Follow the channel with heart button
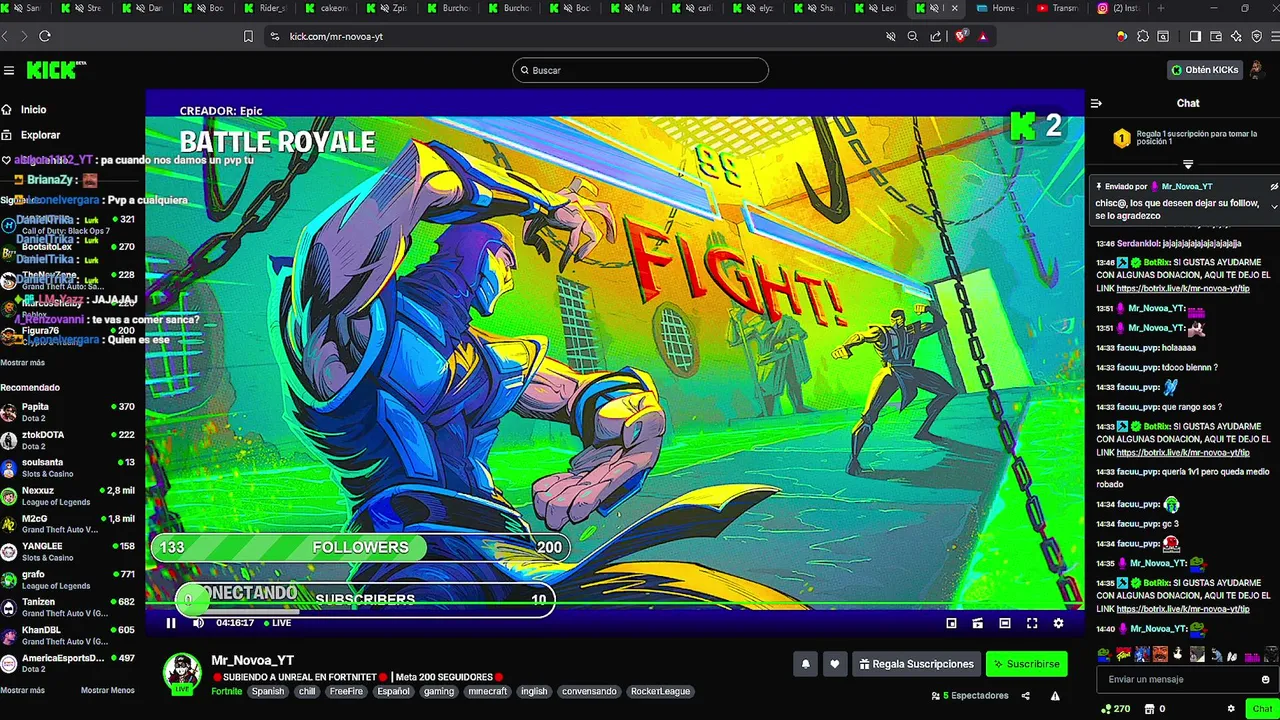The height and width of the screenshot is (720, 1280). pyautogui.click(x=835, y=664)
